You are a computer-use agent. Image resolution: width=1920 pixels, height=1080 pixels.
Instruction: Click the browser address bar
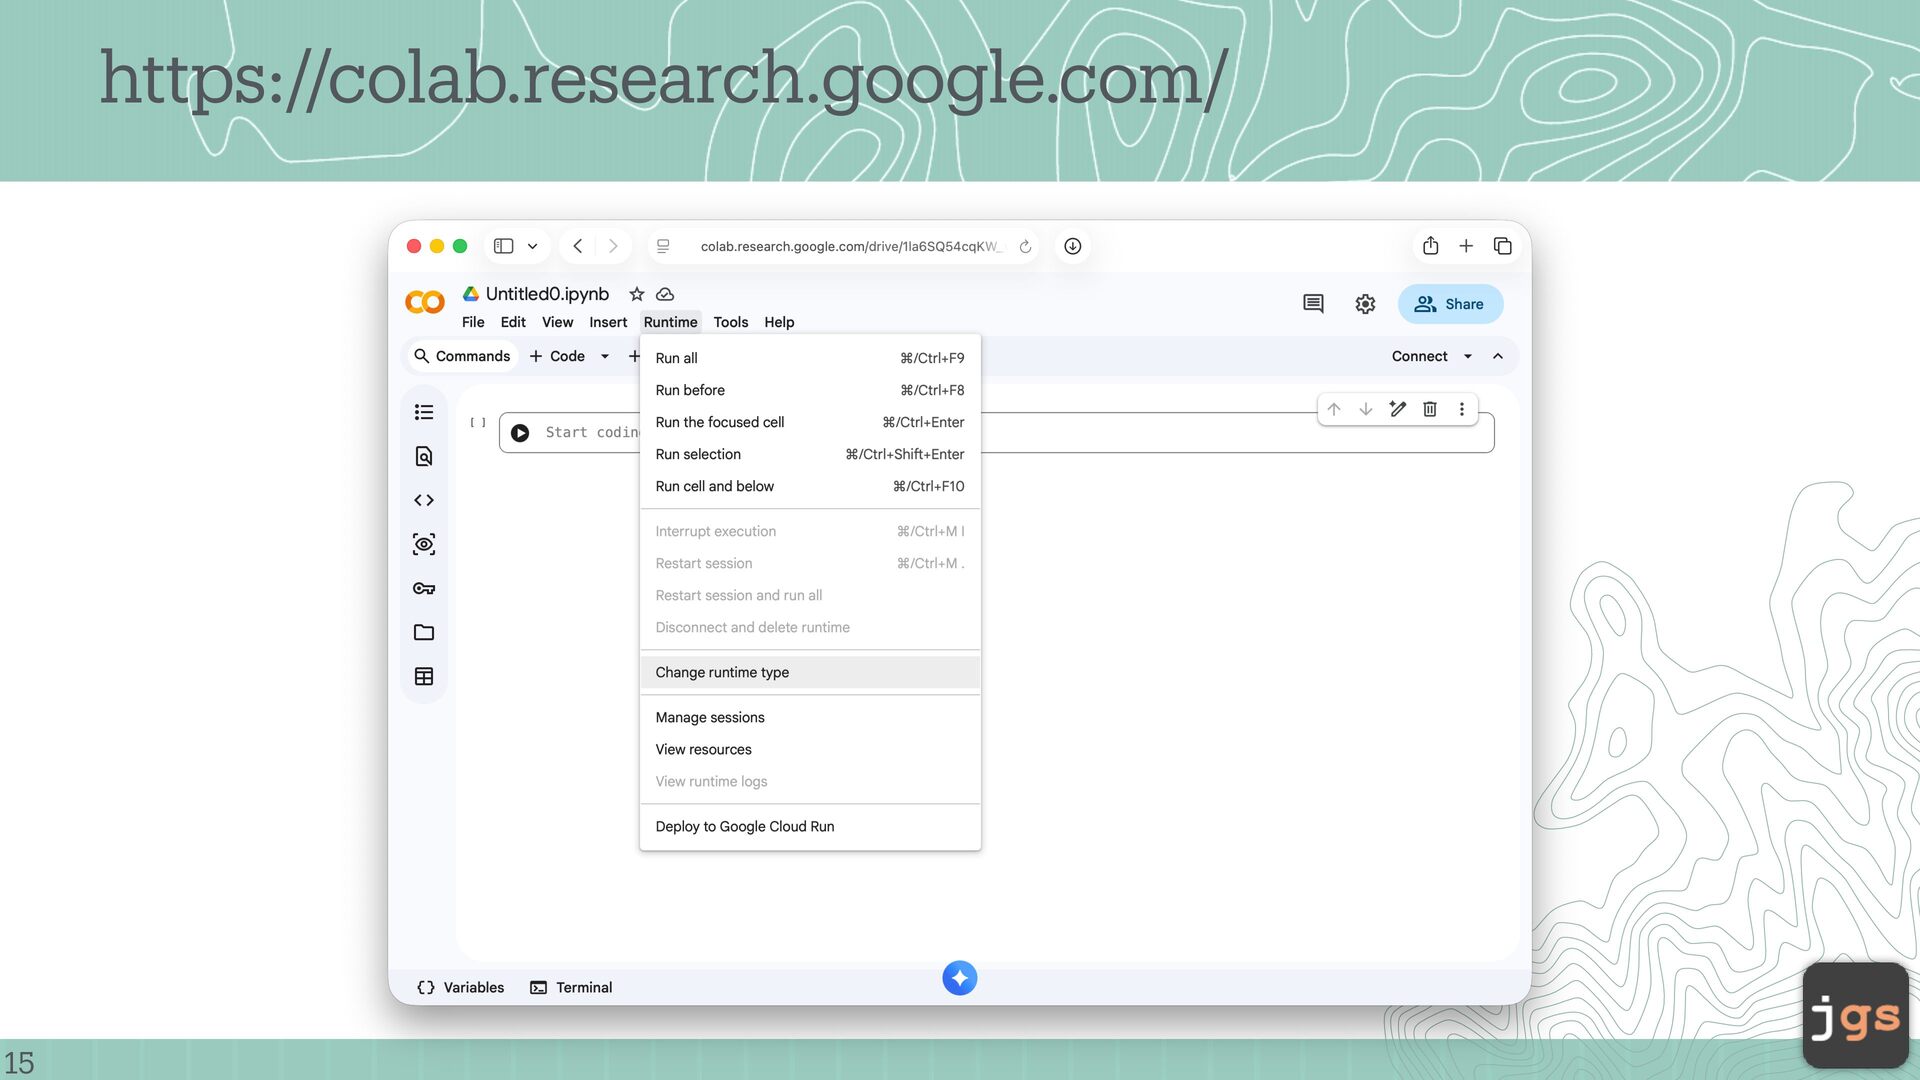(x=848, y=246)
